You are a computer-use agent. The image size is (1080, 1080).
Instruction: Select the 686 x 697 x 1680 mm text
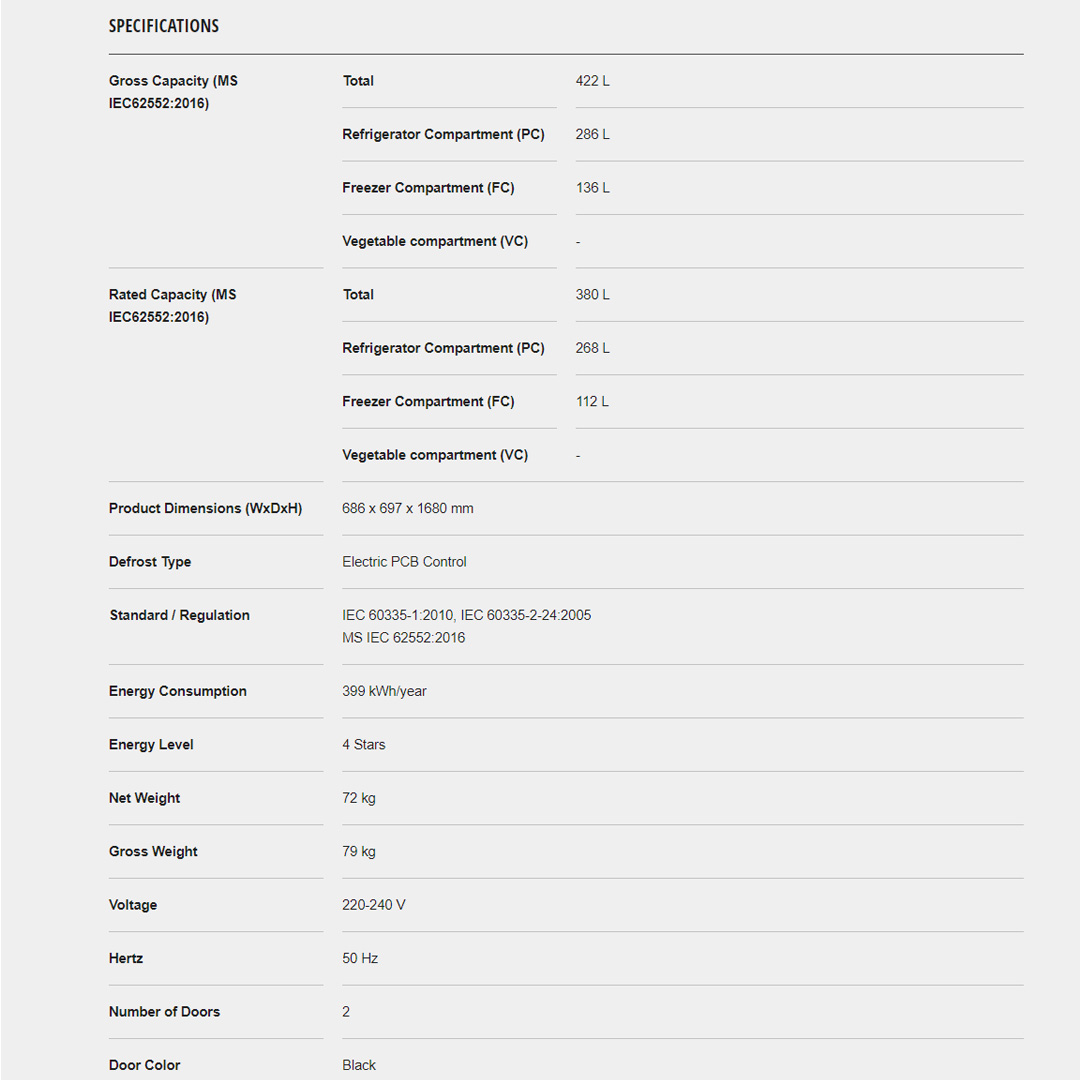click(408, 508)
